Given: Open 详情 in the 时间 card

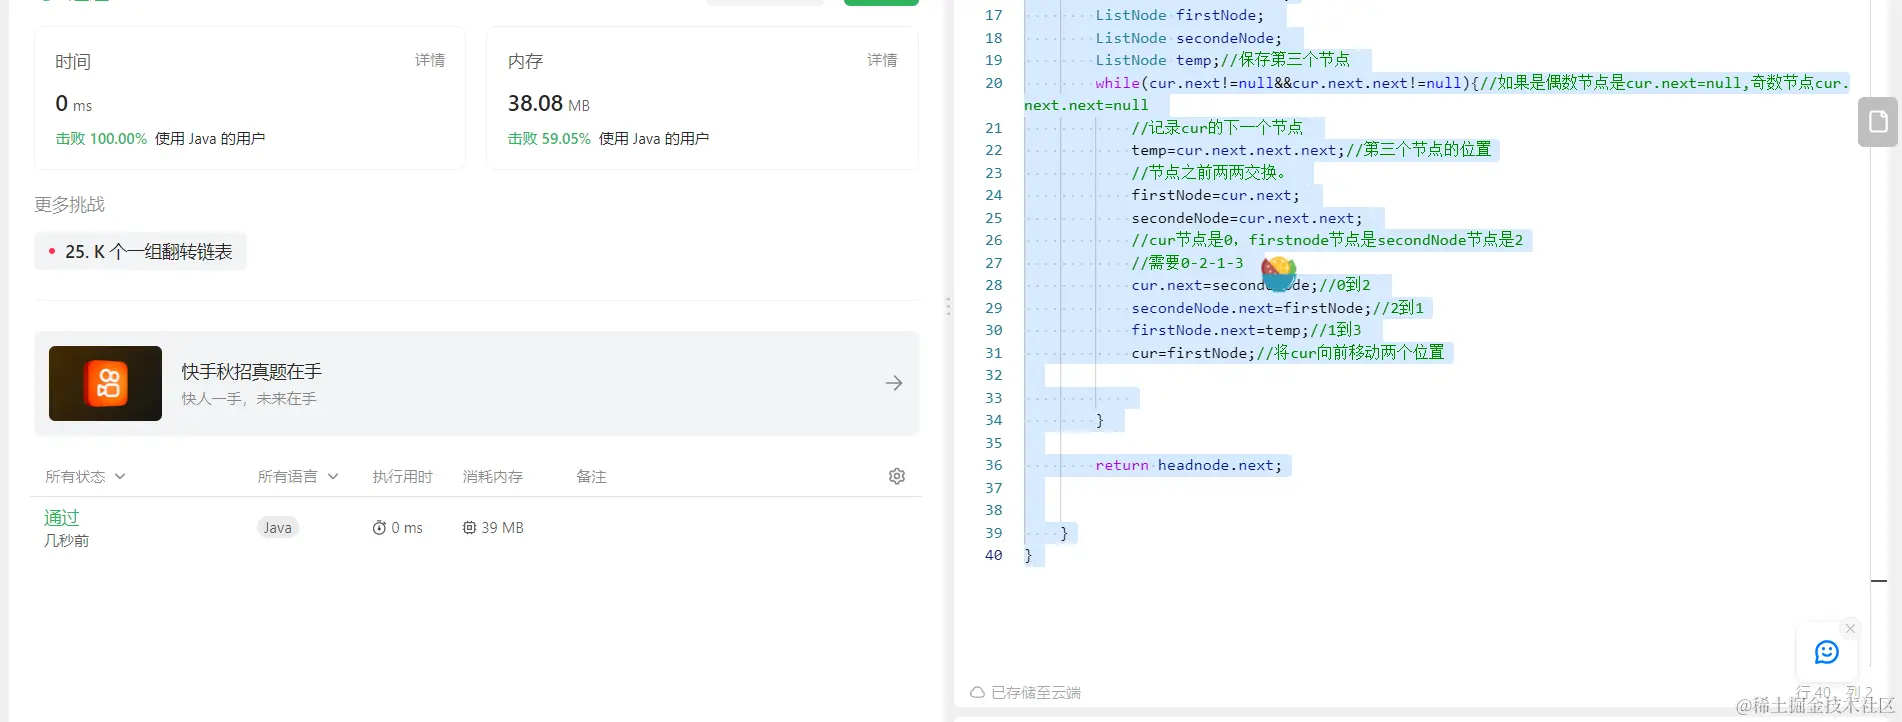Looking at the screenshot, I should pos(430,60).
